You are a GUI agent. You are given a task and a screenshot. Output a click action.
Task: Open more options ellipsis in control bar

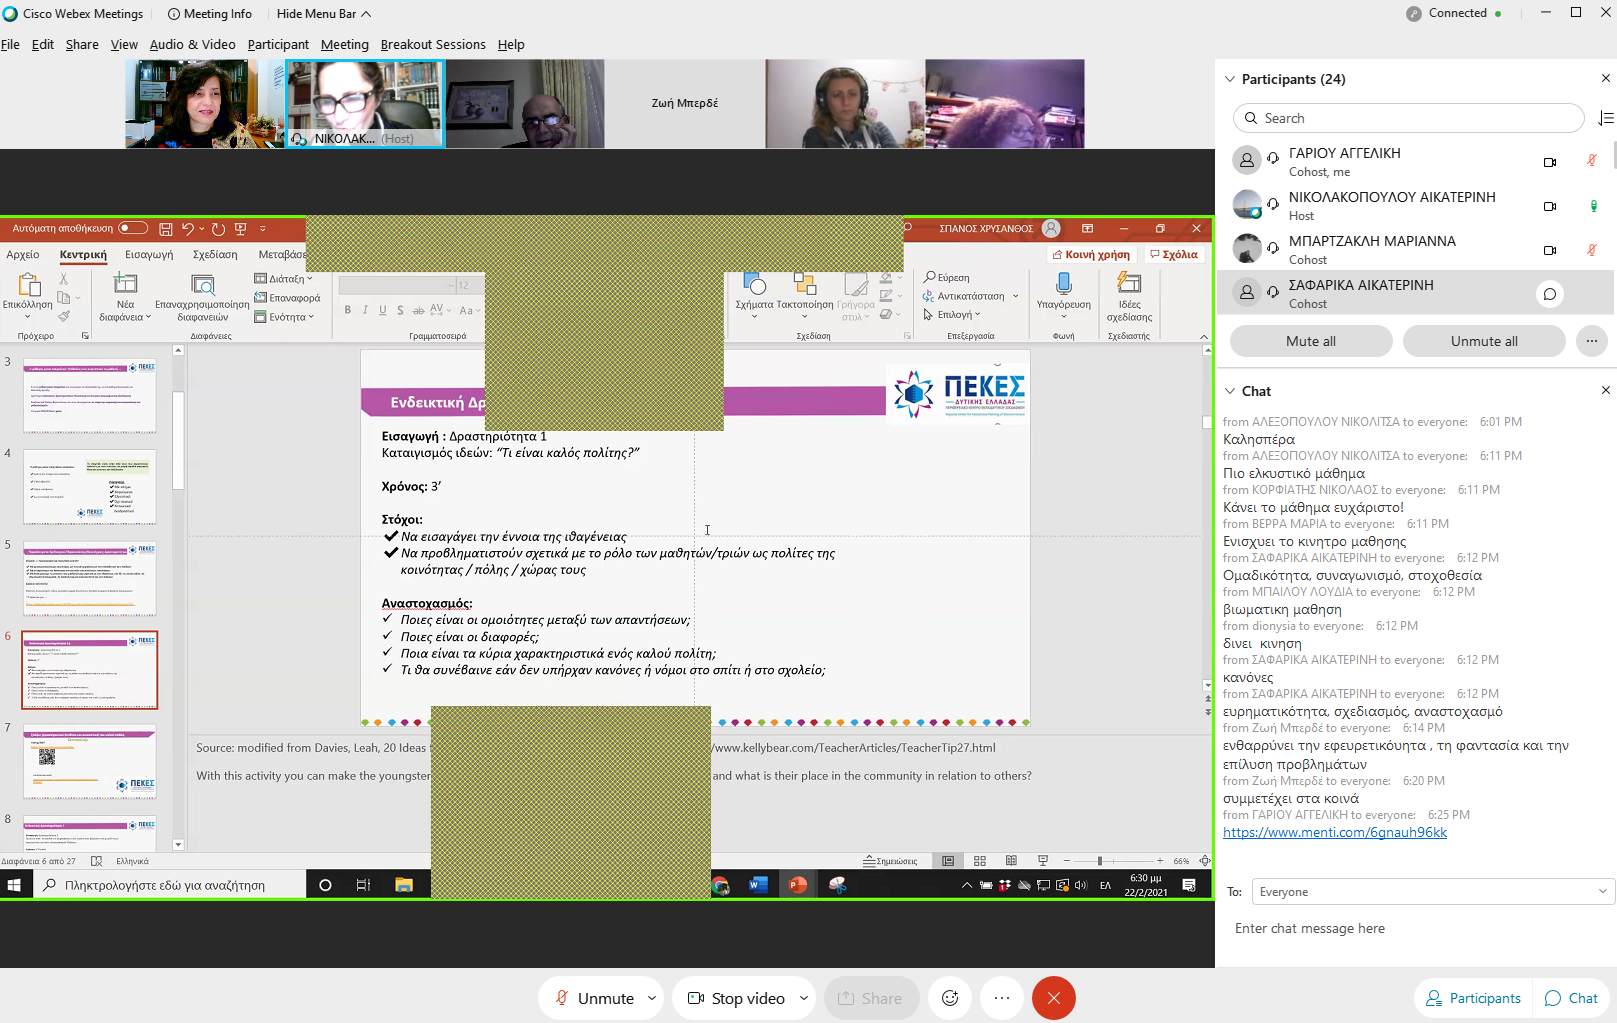pos(1002,998)
